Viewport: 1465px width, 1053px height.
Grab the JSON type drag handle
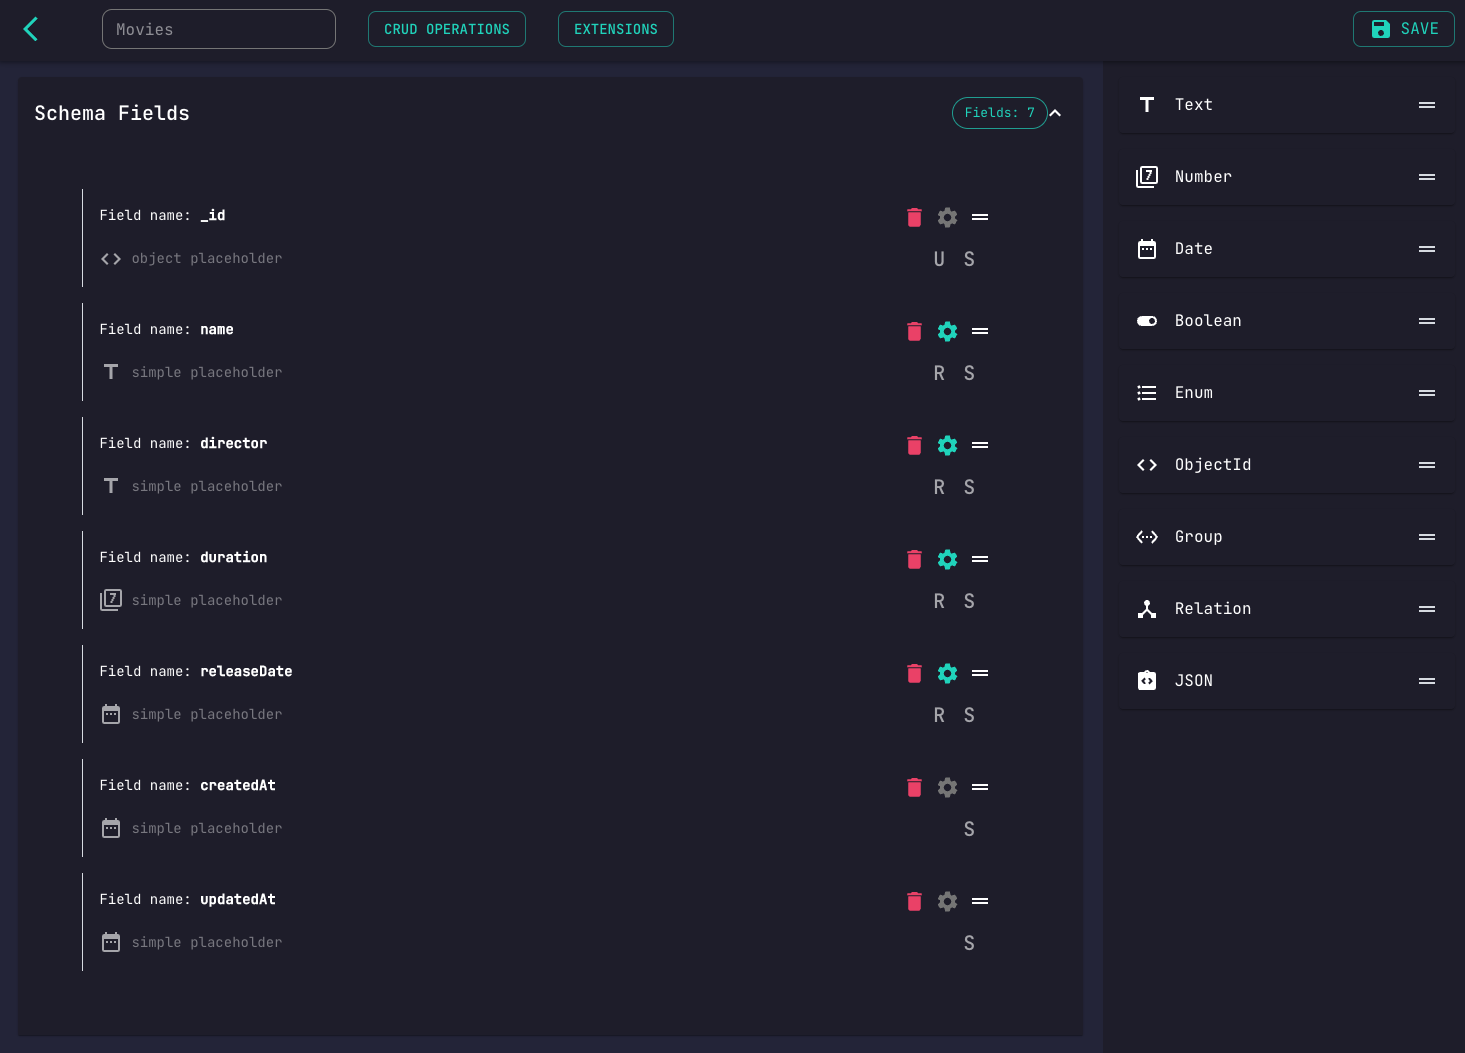(1427, 681)
